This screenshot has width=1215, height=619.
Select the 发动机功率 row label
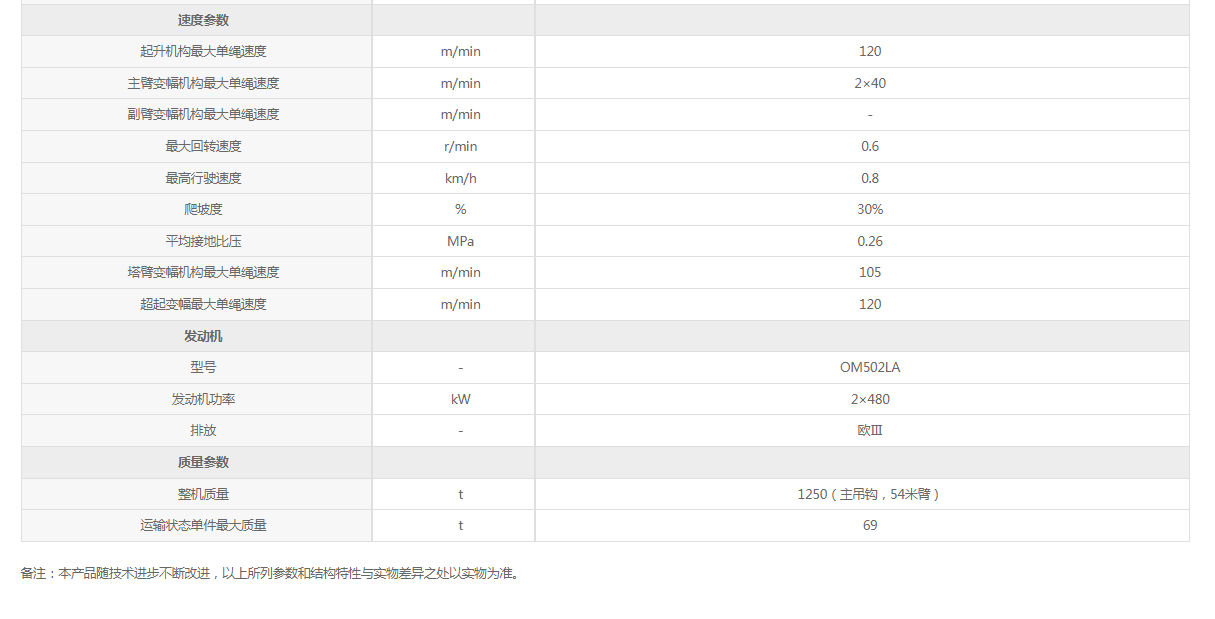tap(203, 399)
